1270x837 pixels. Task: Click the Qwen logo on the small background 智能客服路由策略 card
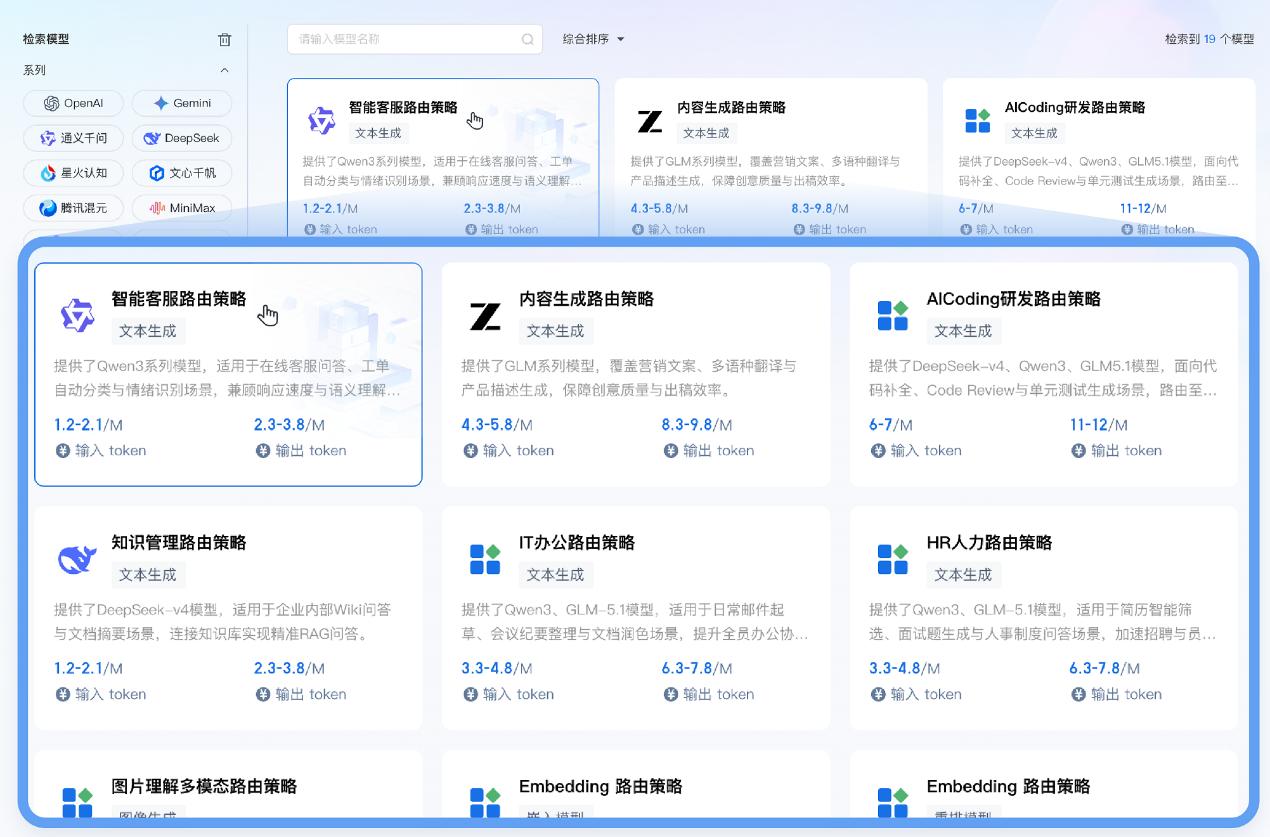pyautogui.click(x=321, y=121)
